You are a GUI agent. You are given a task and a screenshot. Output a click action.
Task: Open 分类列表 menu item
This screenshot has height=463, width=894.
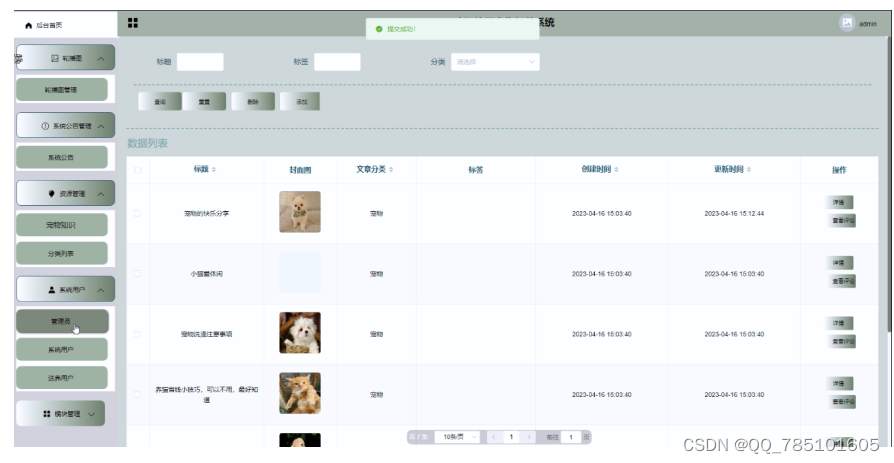[62, 253]
